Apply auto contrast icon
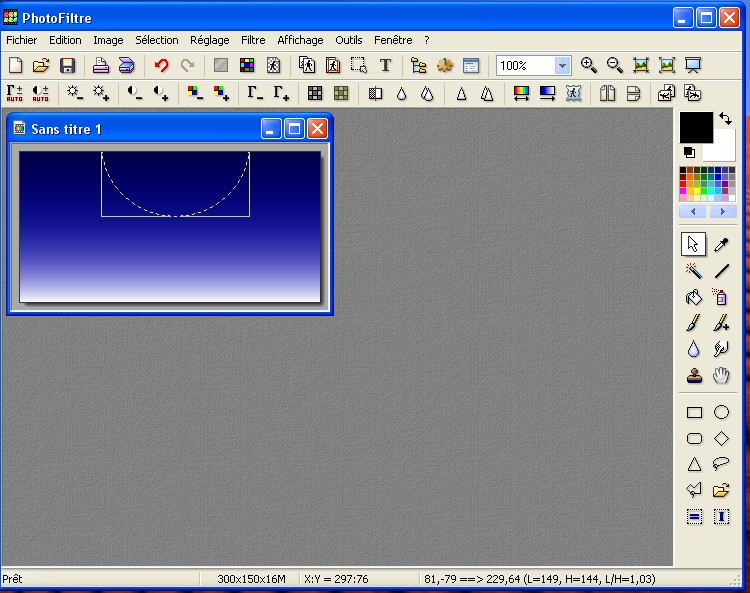The image size is (750, 593). coord(41,93)
